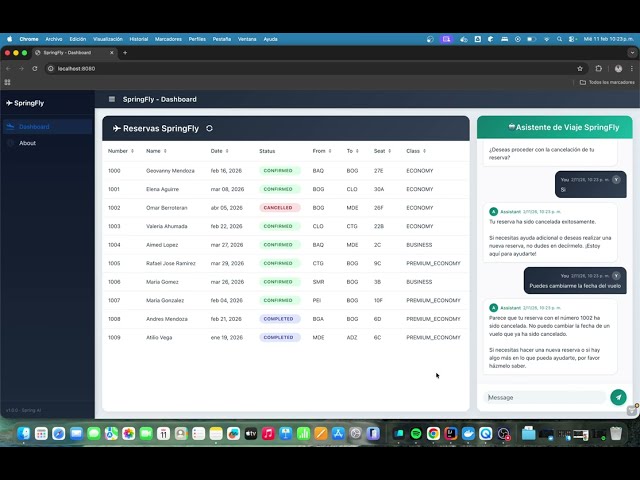Click the name Elena Aguirre
The width and height of the screenshot is (640, 480).
[x=162, y=189]
